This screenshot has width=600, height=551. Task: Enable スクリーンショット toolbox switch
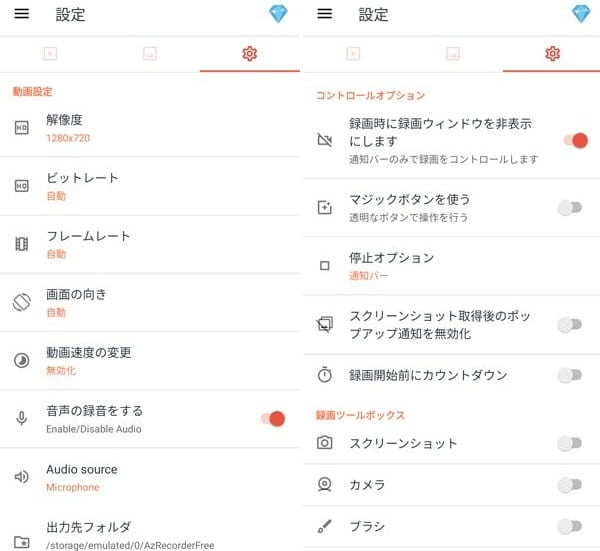[570, 443]
